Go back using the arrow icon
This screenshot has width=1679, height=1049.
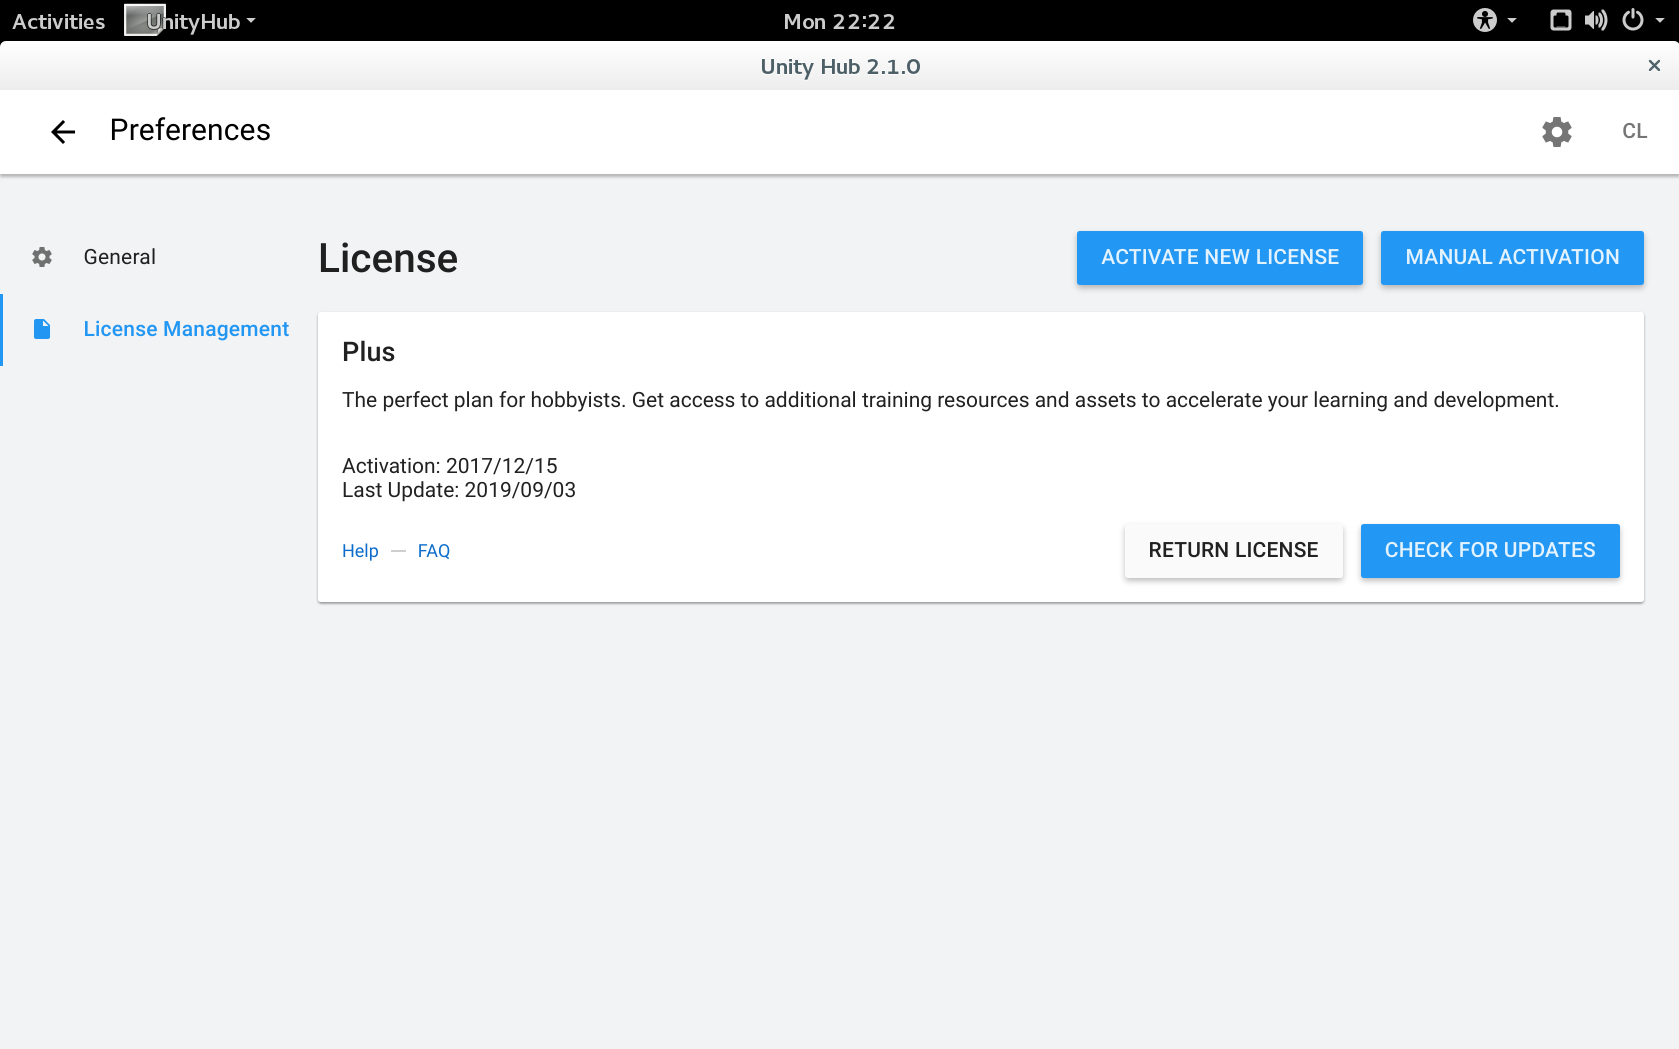tap(63, 131)
